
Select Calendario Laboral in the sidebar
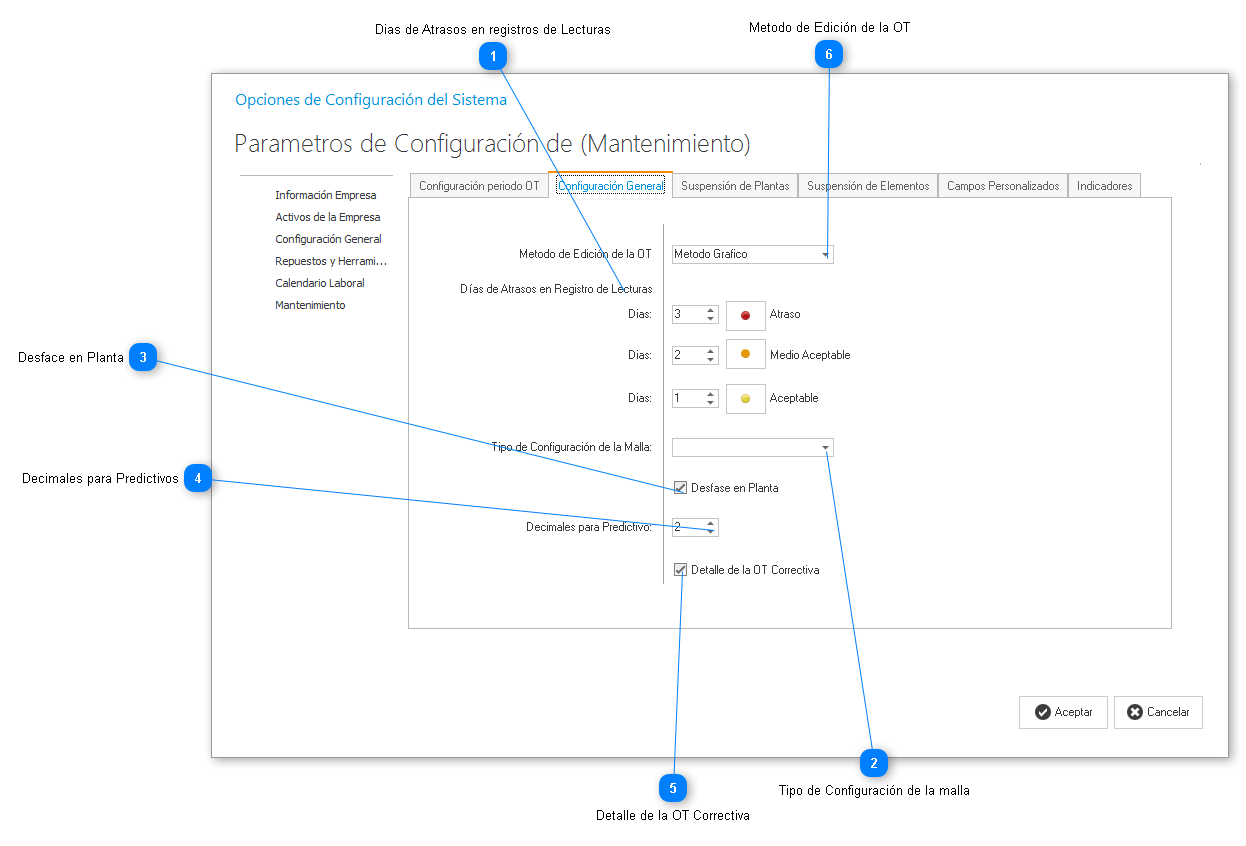[320, 283]
